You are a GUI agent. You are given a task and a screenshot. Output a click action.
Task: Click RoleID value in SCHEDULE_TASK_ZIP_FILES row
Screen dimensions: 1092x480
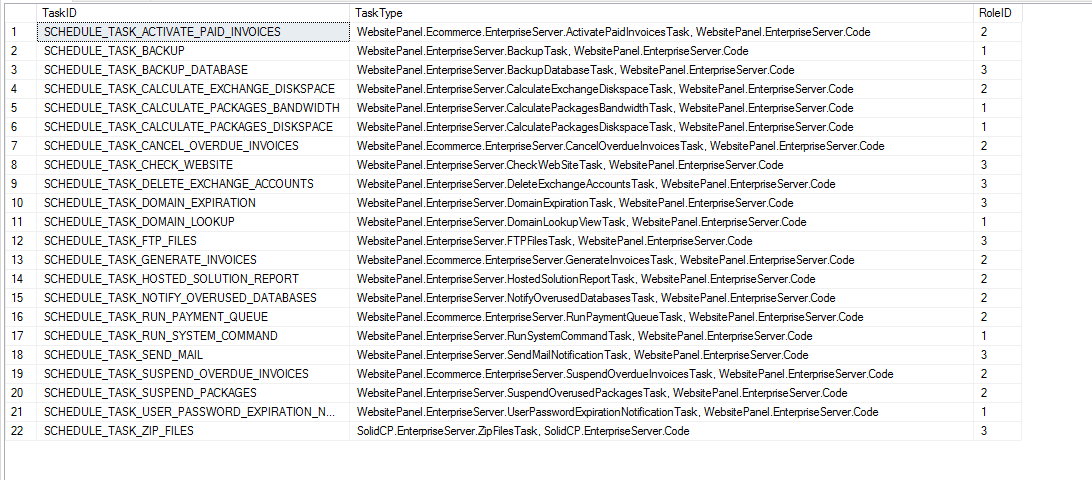tap(997, 431)
